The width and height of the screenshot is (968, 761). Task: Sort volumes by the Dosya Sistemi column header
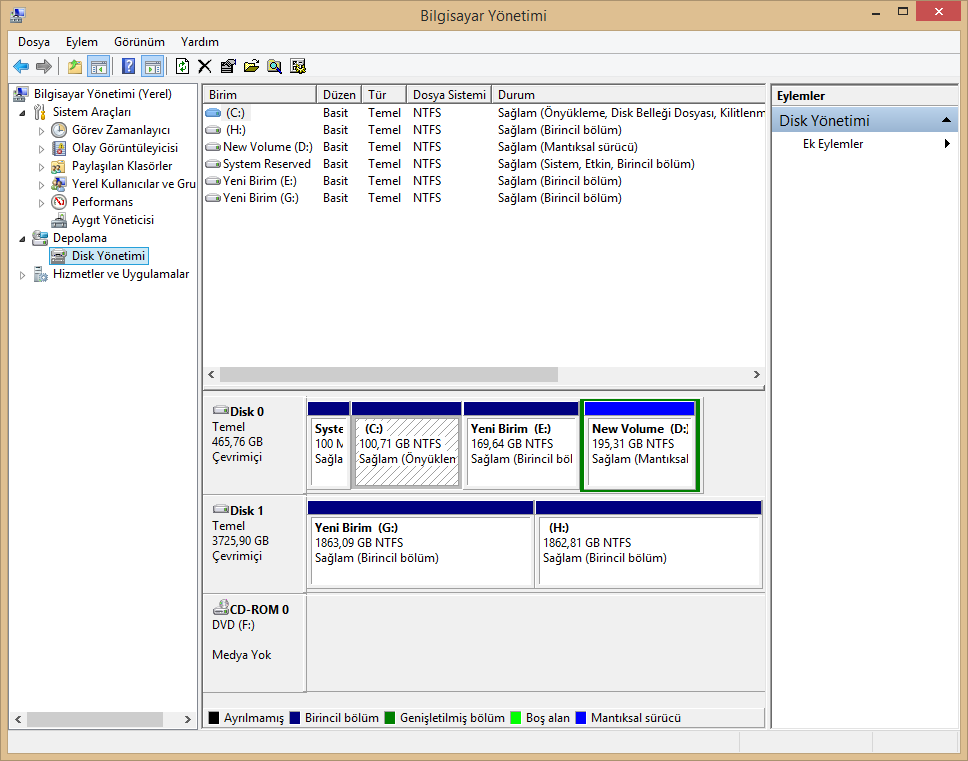449,95
